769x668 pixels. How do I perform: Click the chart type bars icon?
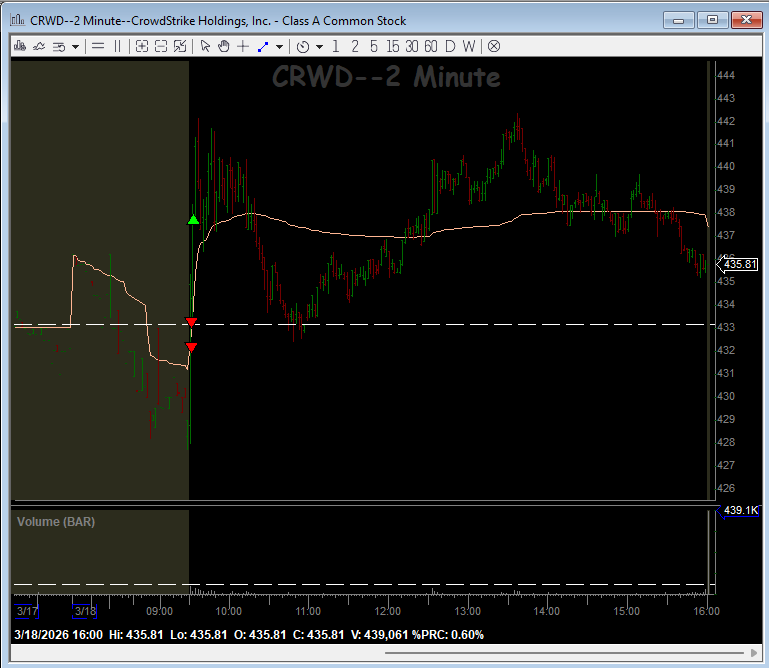(20, 46)
